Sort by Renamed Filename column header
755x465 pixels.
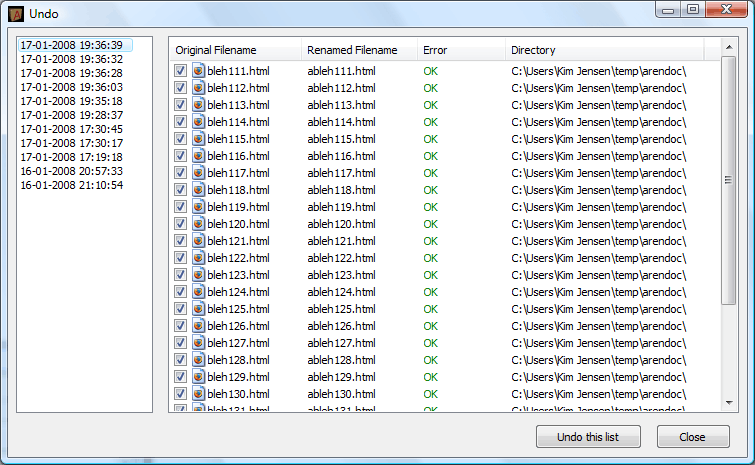click(359, 50)
